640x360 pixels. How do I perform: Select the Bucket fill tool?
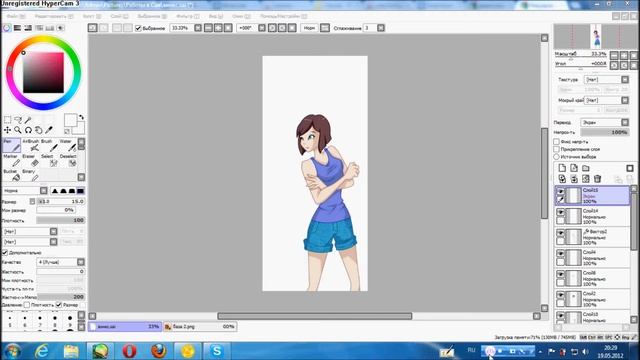pos(11,176)
